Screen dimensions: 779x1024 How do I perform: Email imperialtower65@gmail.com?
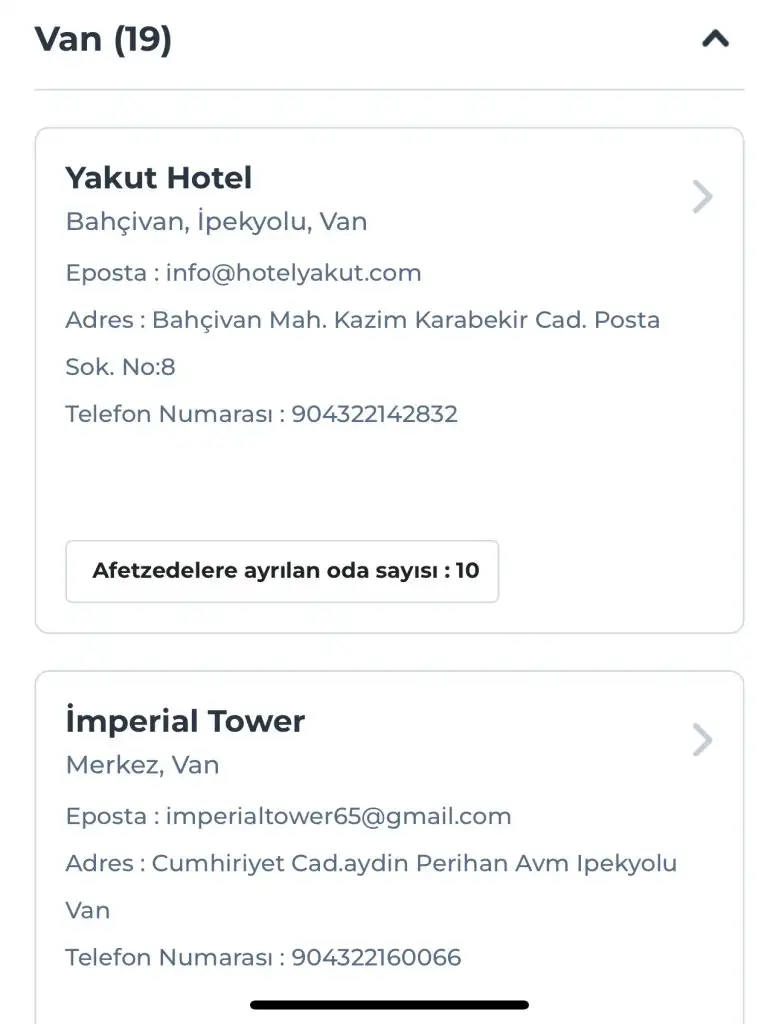(x=338, y=816)
